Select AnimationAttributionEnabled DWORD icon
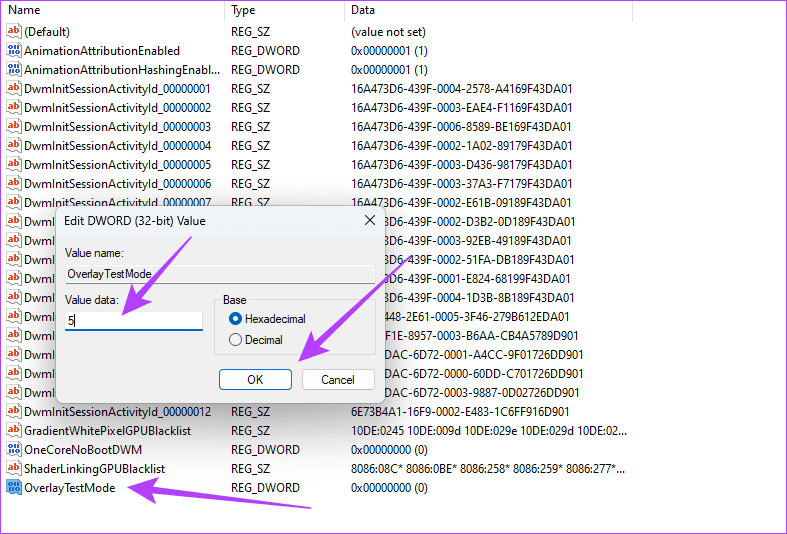The width and height of the screenshot is (787, 534). click(14, 50)
